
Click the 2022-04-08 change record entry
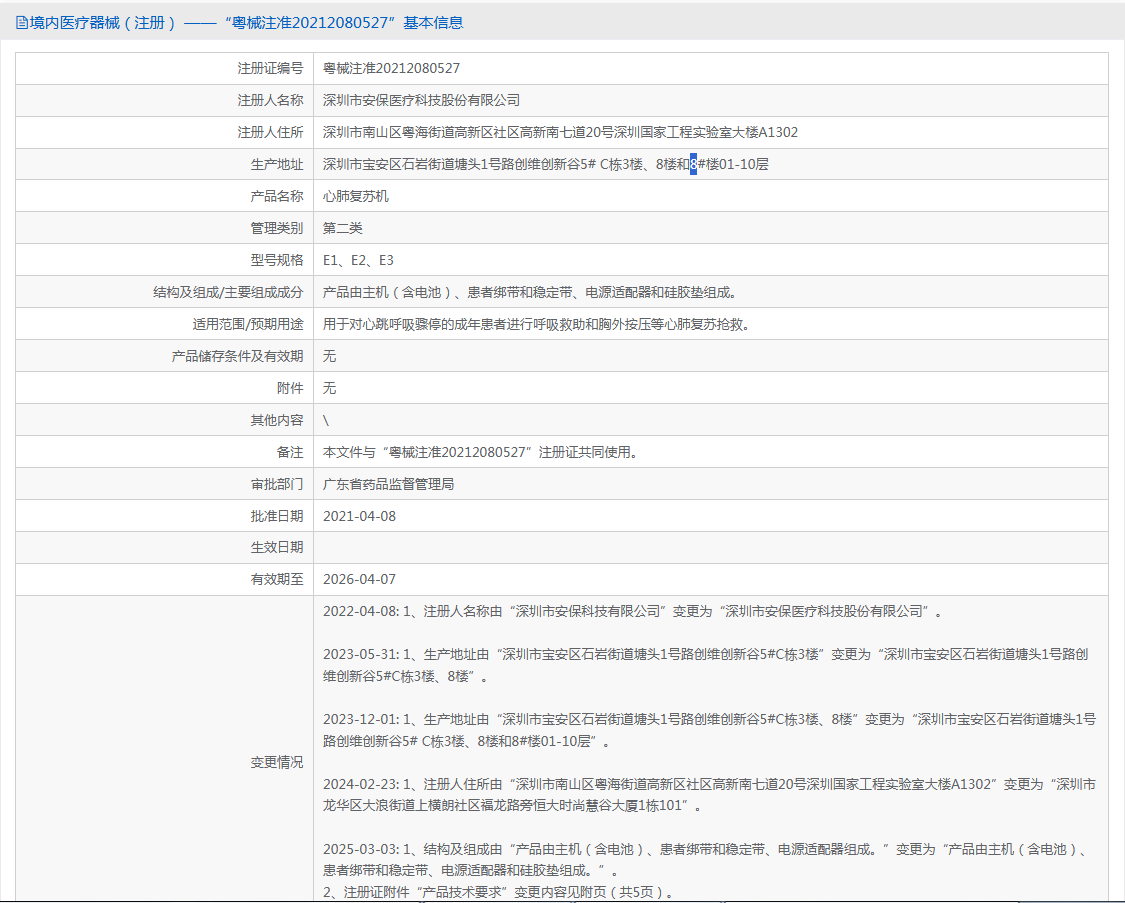pyautogui.click(x=634, y=612)
